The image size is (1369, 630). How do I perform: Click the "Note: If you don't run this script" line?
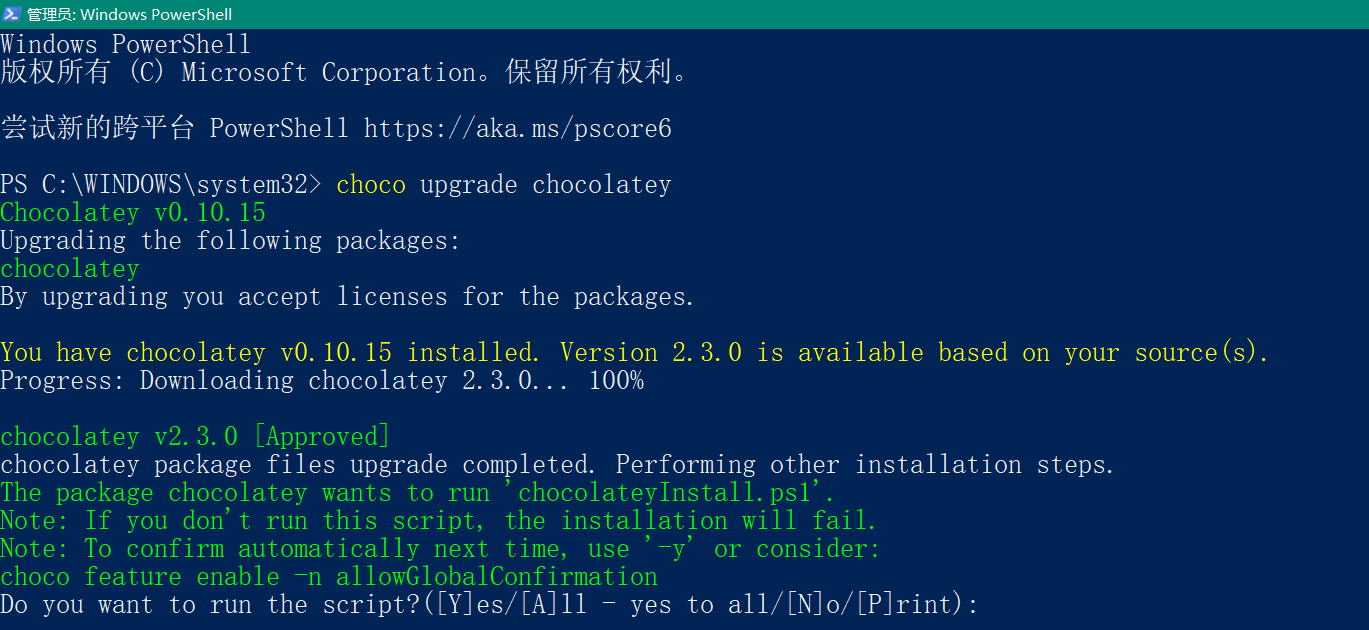438,521
